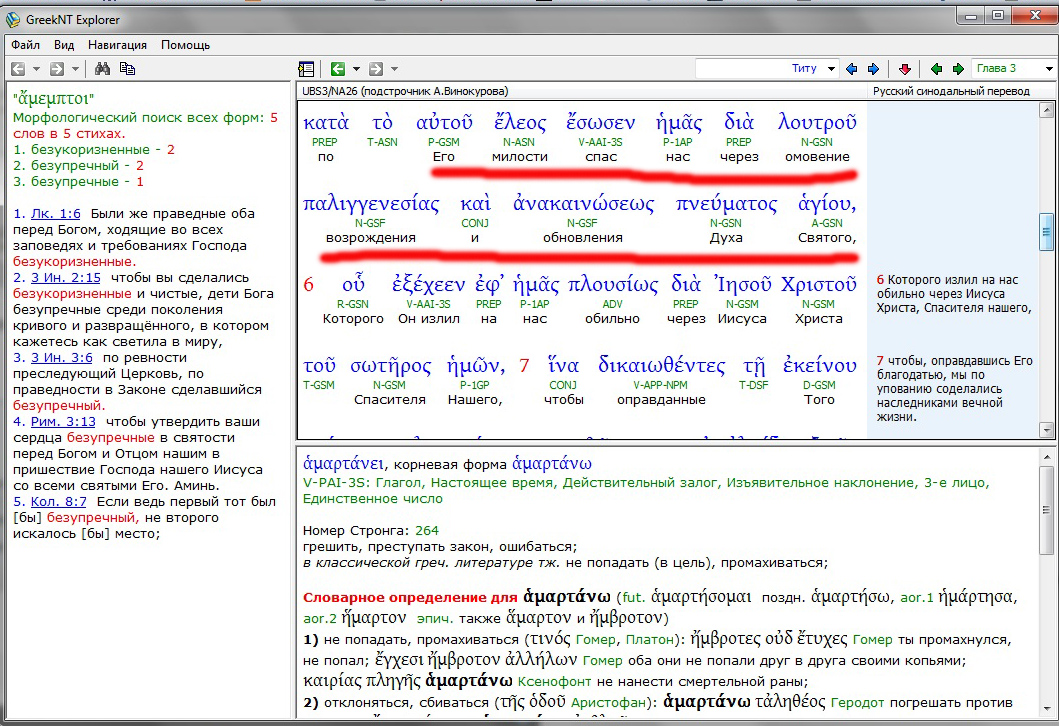Click the red down arrow icon

pyautogui.click(x=905, y=69)
